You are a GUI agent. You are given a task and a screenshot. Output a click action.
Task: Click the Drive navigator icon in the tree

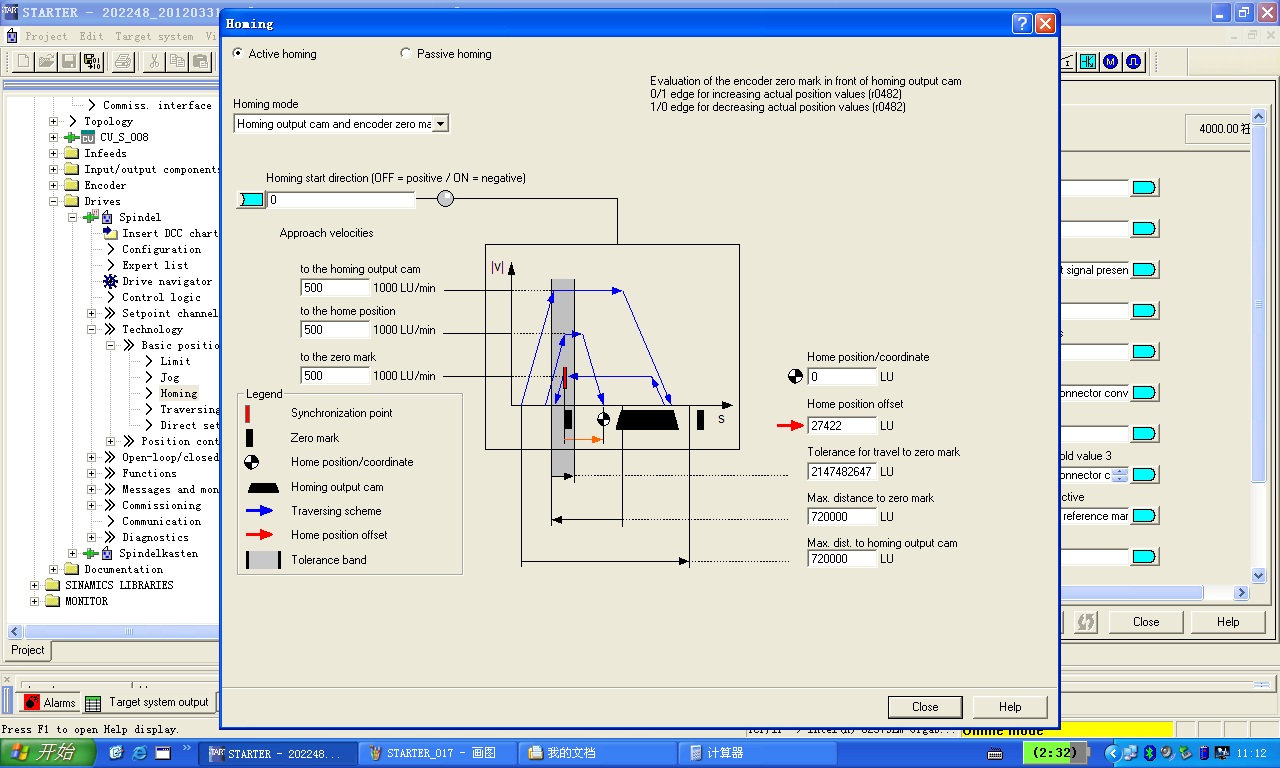tap(110, 282)
